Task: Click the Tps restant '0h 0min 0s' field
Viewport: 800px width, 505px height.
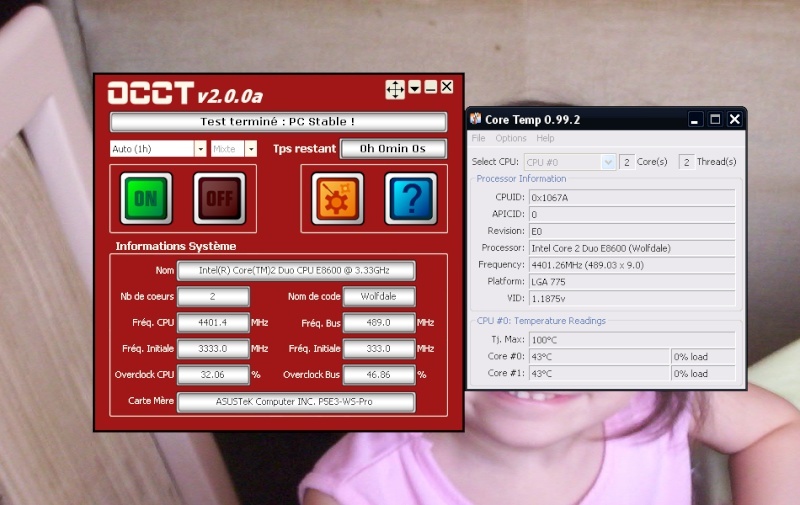Action: coord(393,149)
